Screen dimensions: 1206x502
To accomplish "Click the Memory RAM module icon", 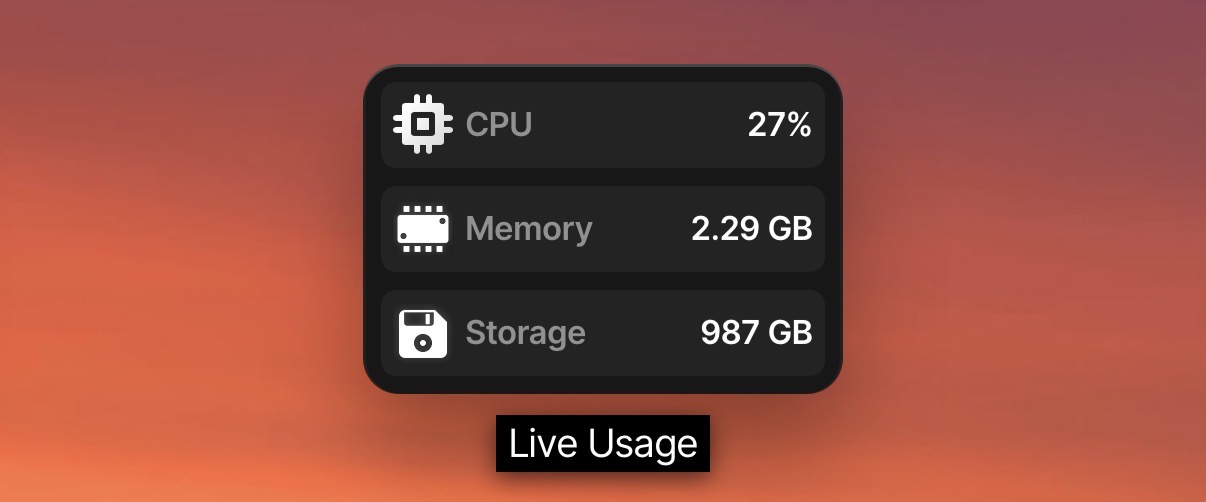I will (422, 229).
